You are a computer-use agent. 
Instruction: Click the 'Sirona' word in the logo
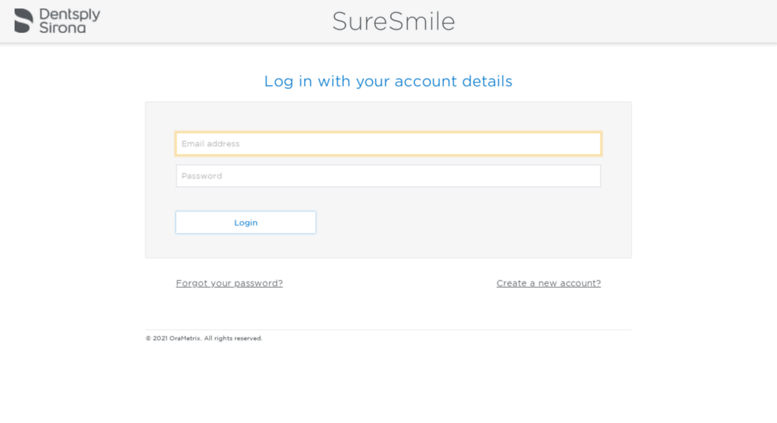pos(62,28)
